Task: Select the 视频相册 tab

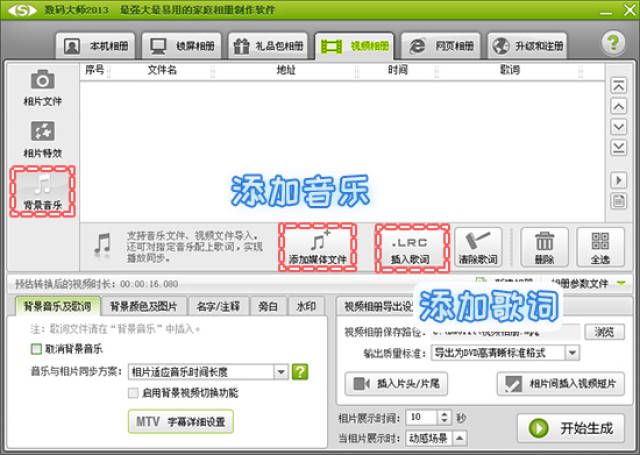Action: click(354, 46)
